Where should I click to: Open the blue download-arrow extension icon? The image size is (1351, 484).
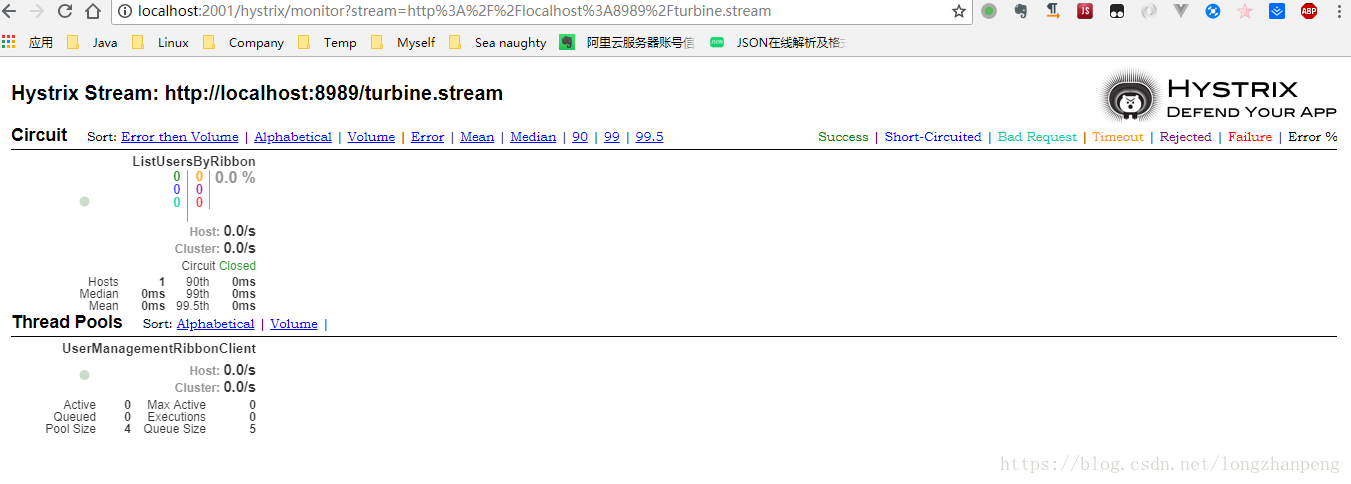pyautogui.click(x=1277, y=11)
